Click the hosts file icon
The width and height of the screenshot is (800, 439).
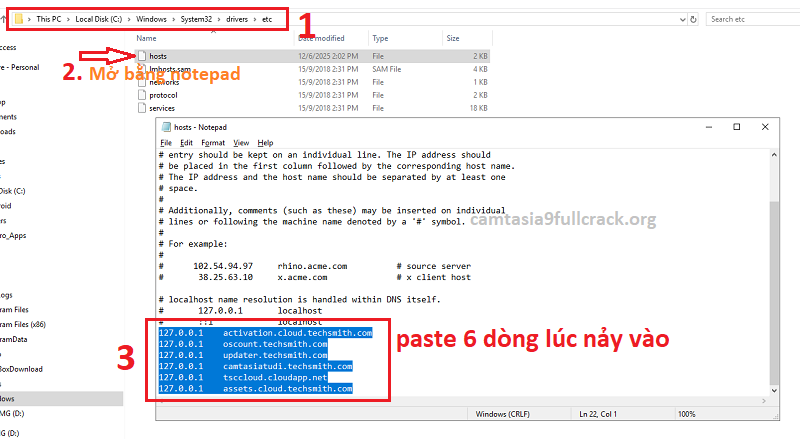click(142, 56)
